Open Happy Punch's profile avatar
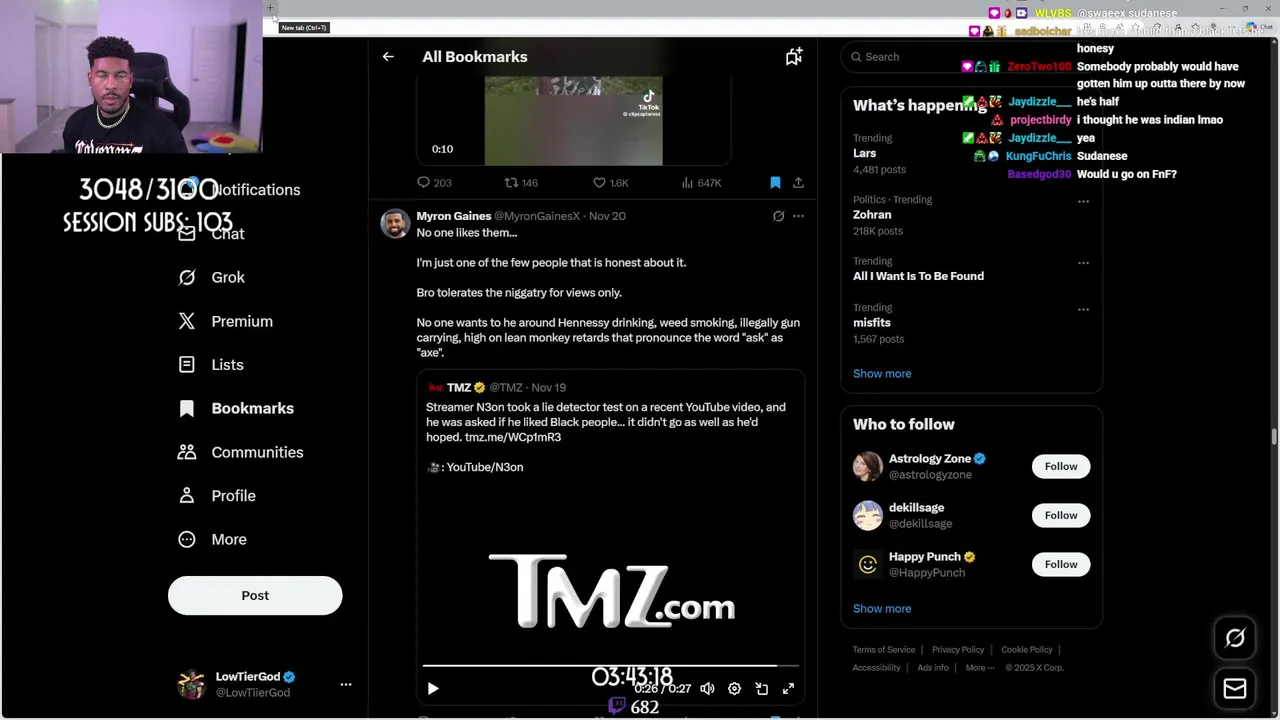This screenshot has width=1280, height=720. [868, 564]
